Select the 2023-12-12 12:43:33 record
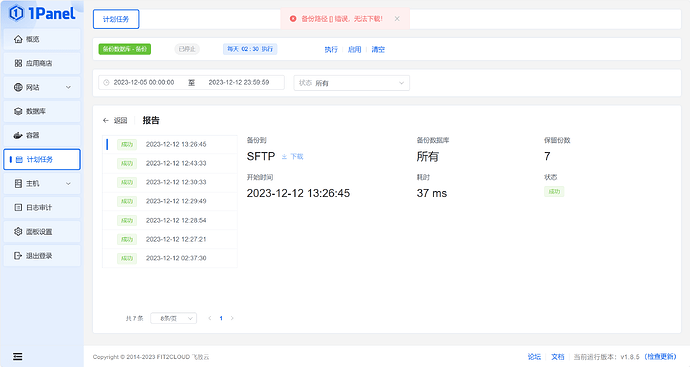 click(x=170, y=163)
